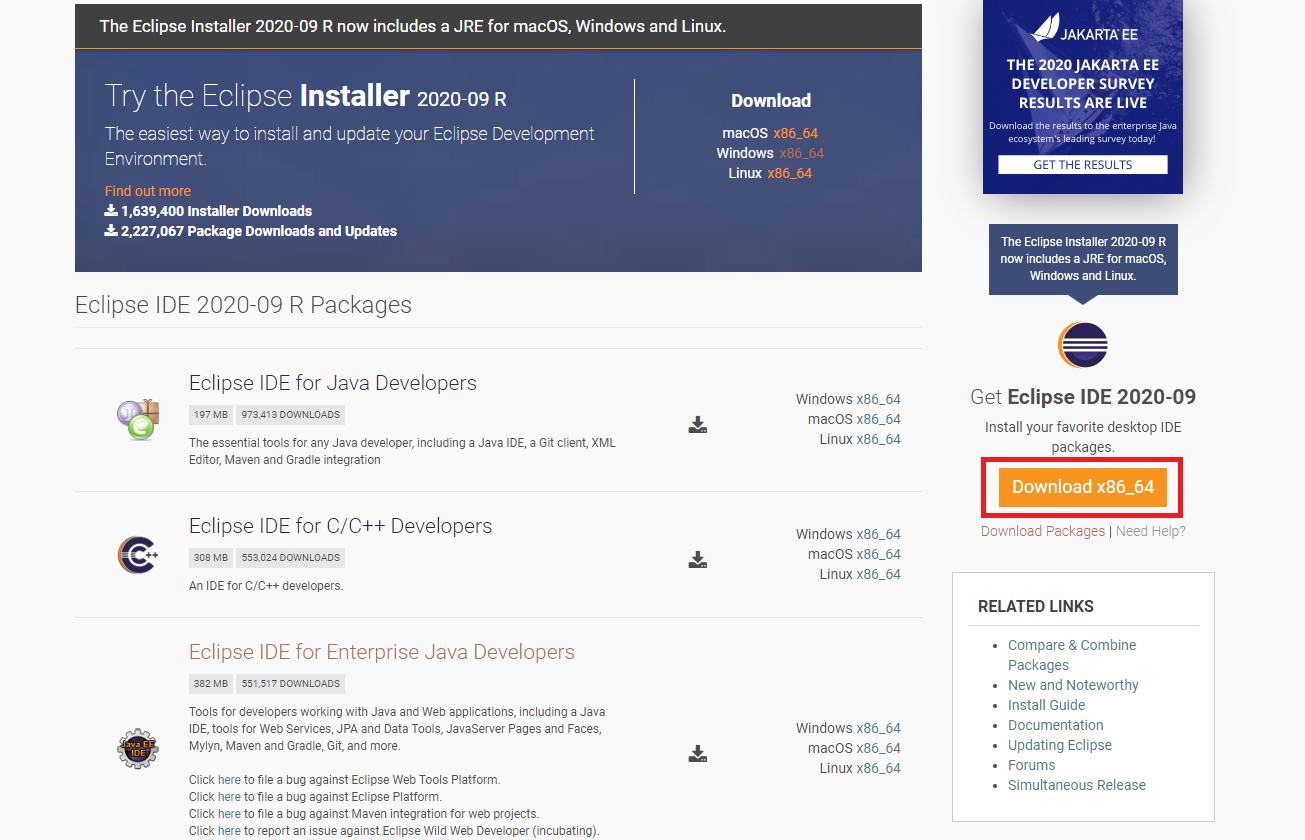Open the Need Help? link
Viewport: 1305px width, 840px height.
tap(1151, 531)
